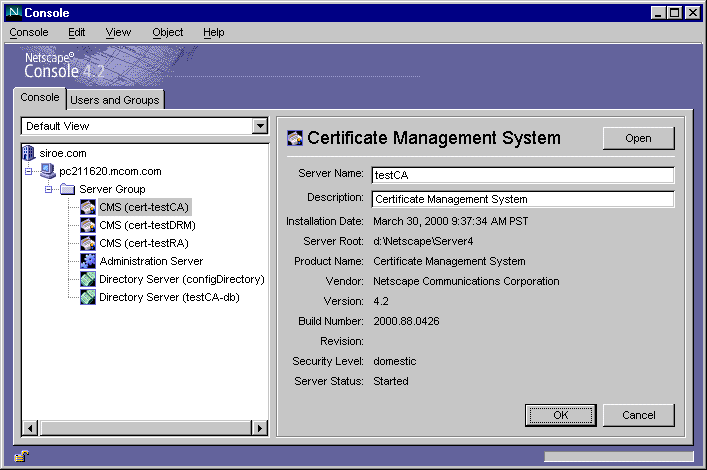
Task: Click the Administration Server icon
Action: pyautogui.click(x=88, y=261)
